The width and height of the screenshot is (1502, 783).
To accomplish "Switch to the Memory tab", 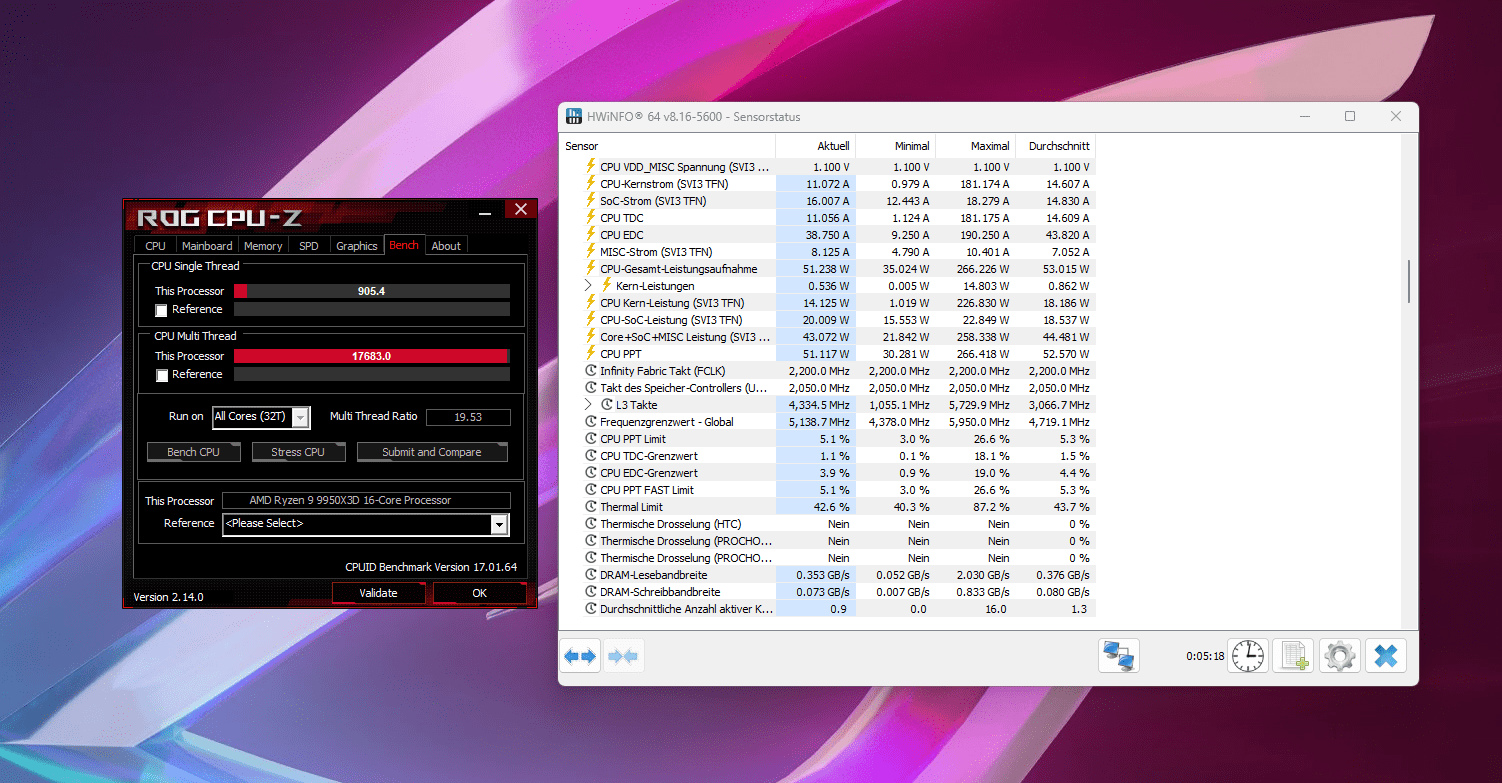I will (263, 246).
